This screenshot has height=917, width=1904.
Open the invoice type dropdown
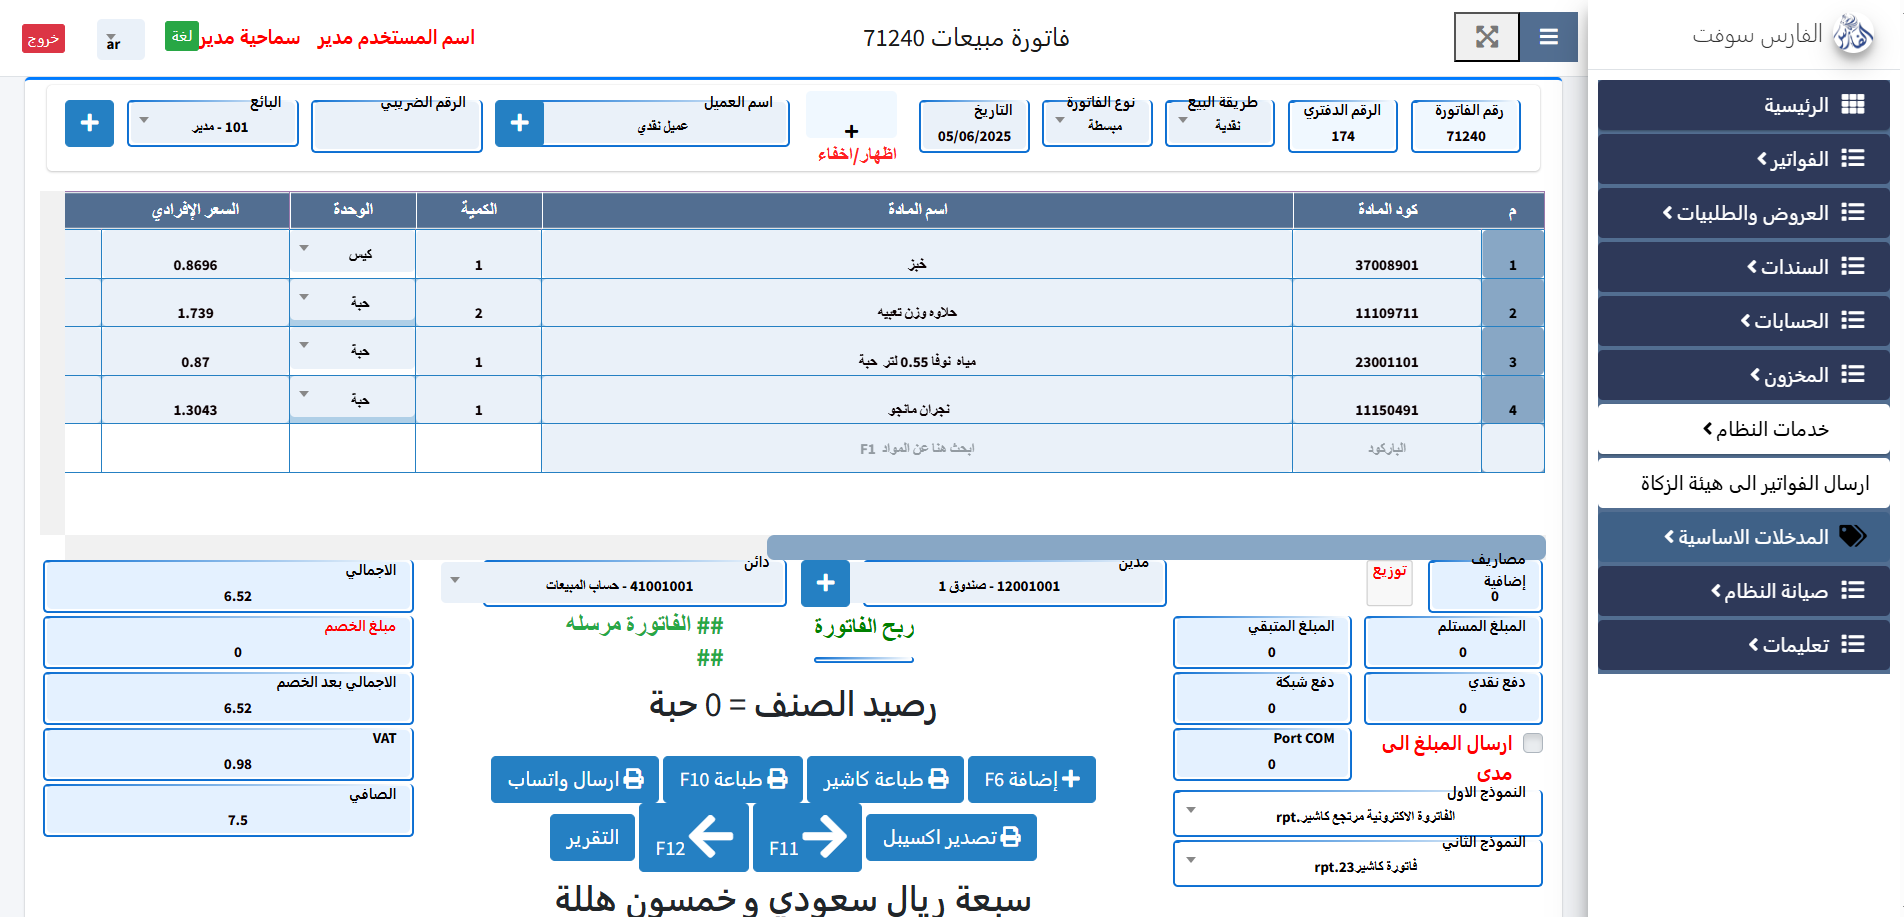click(1096, 125)
